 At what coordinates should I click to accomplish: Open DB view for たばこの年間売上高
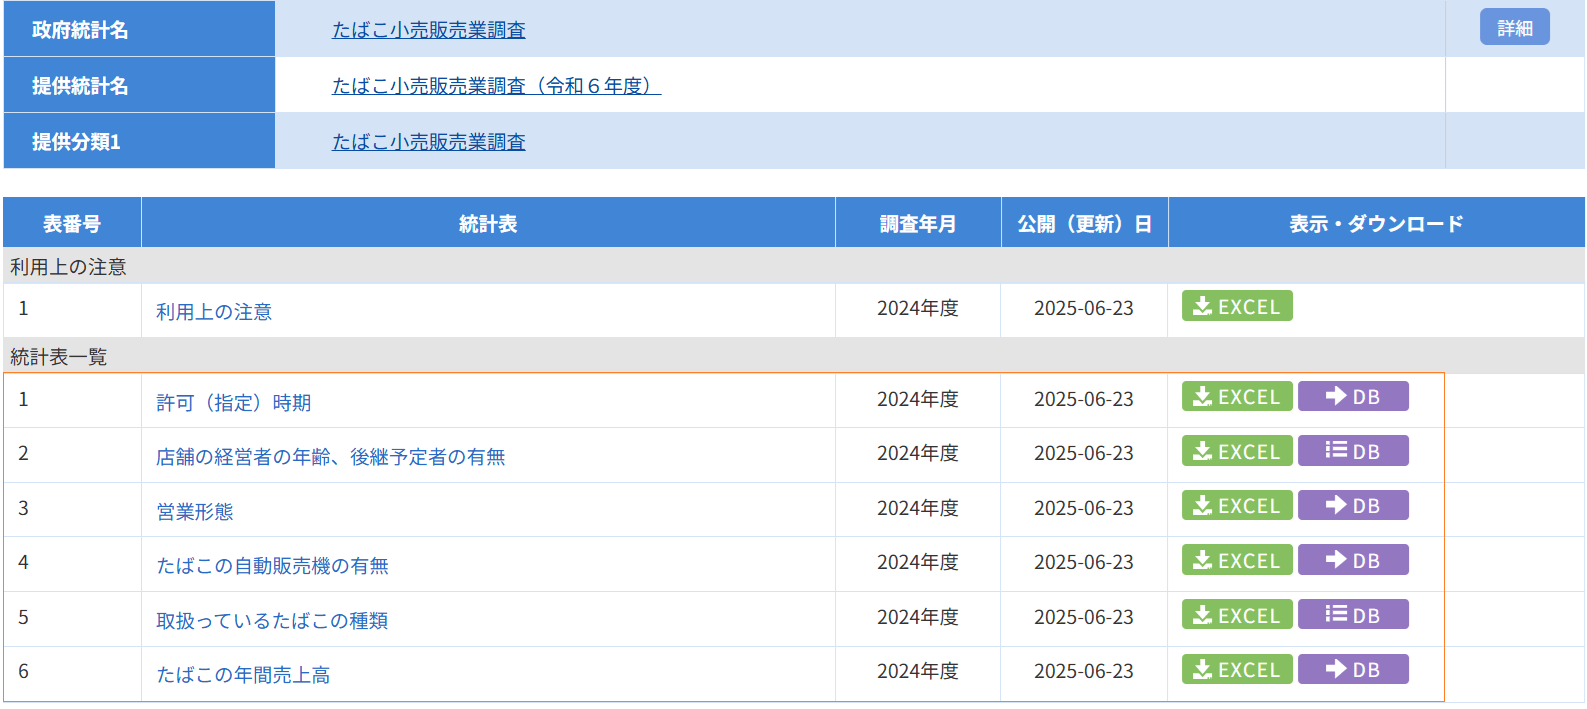(1352, 669)
